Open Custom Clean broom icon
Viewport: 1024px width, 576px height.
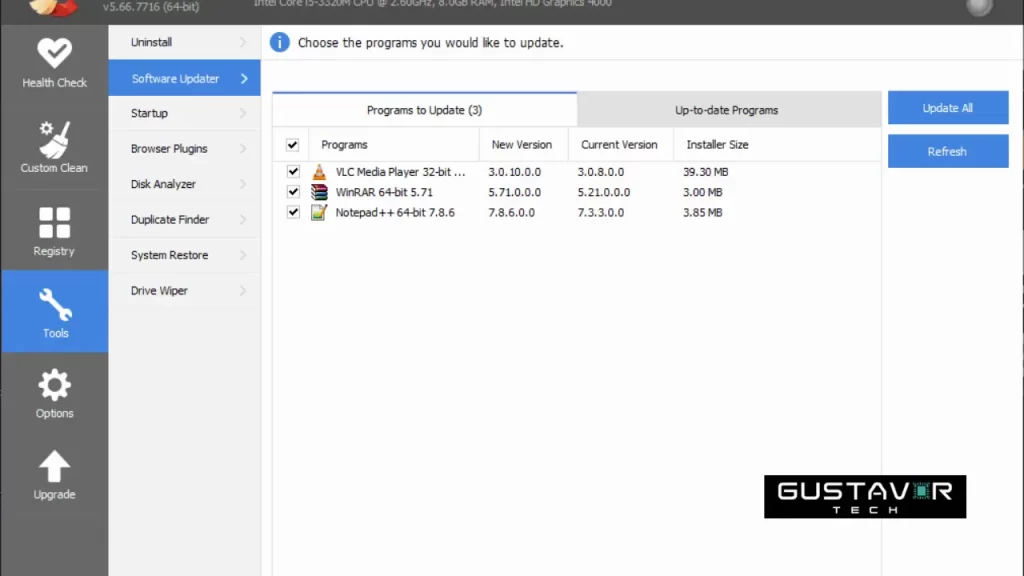[x=54, y=140]
